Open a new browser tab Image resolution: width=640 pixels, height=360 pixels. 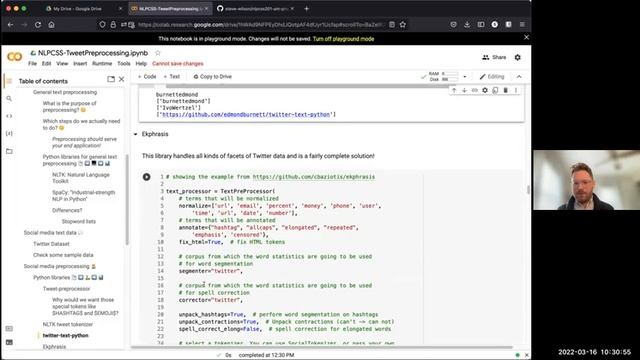click(307, 9)
